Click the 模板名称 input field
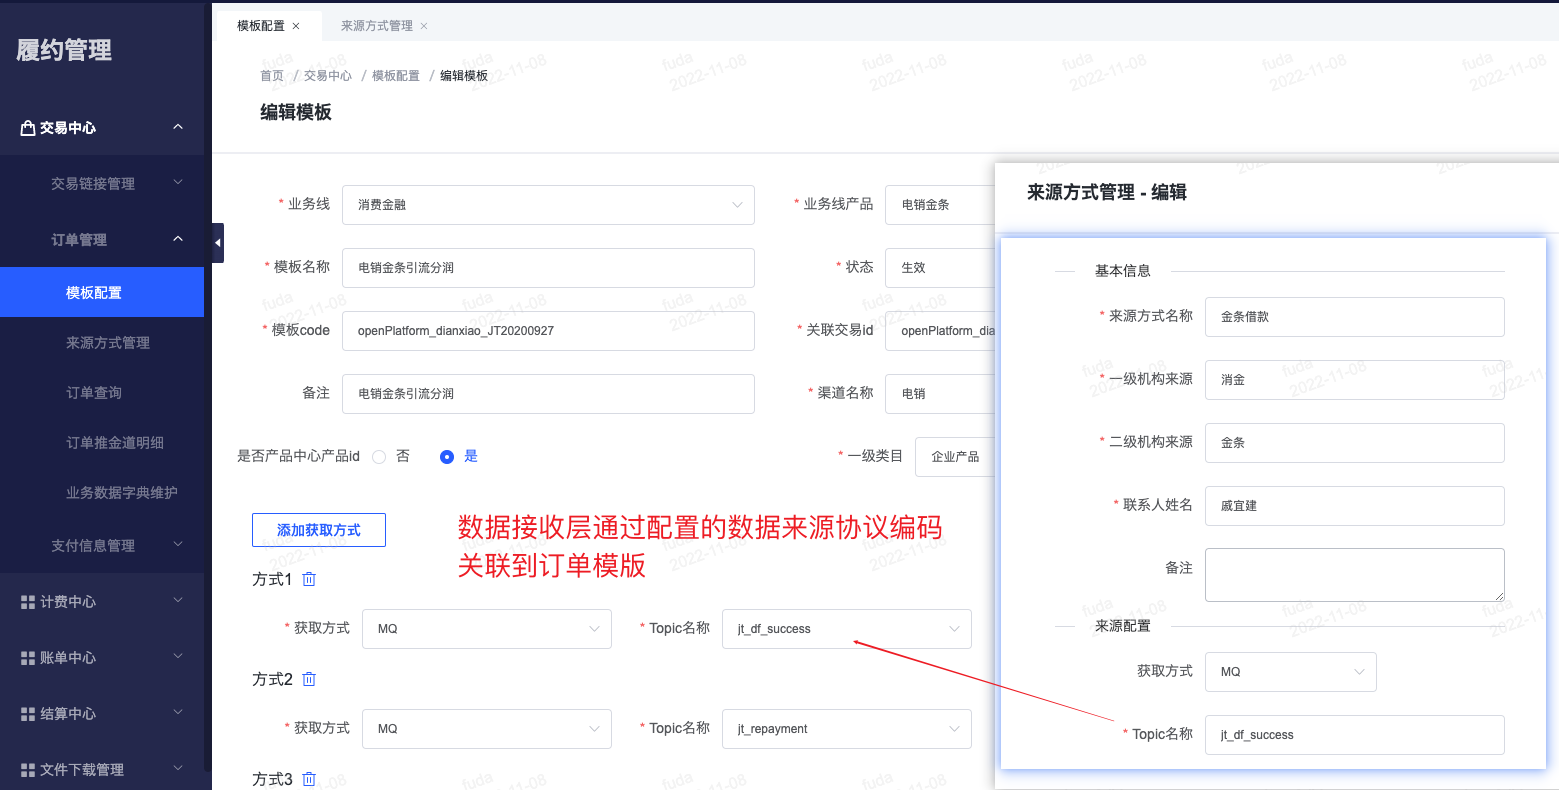This screenshot has width=1559, height=790. click(548, 268)
